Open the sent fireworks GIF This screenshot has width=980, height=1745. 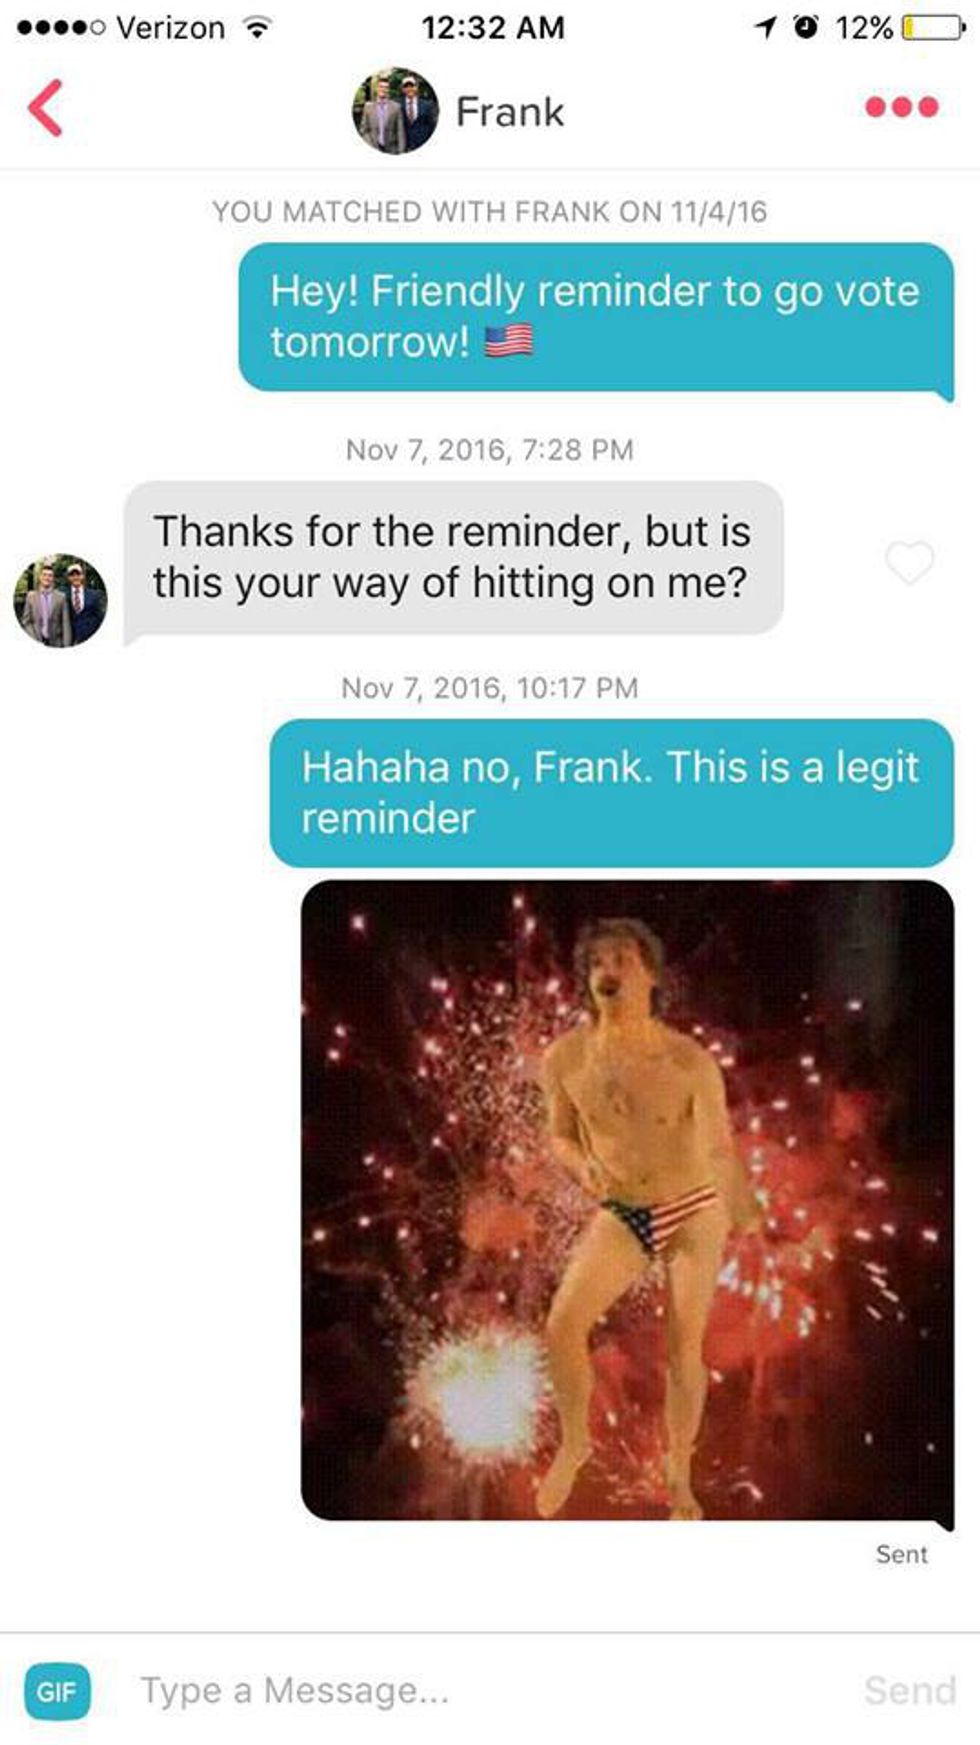pyautogui.click(x=627, y=1200)
